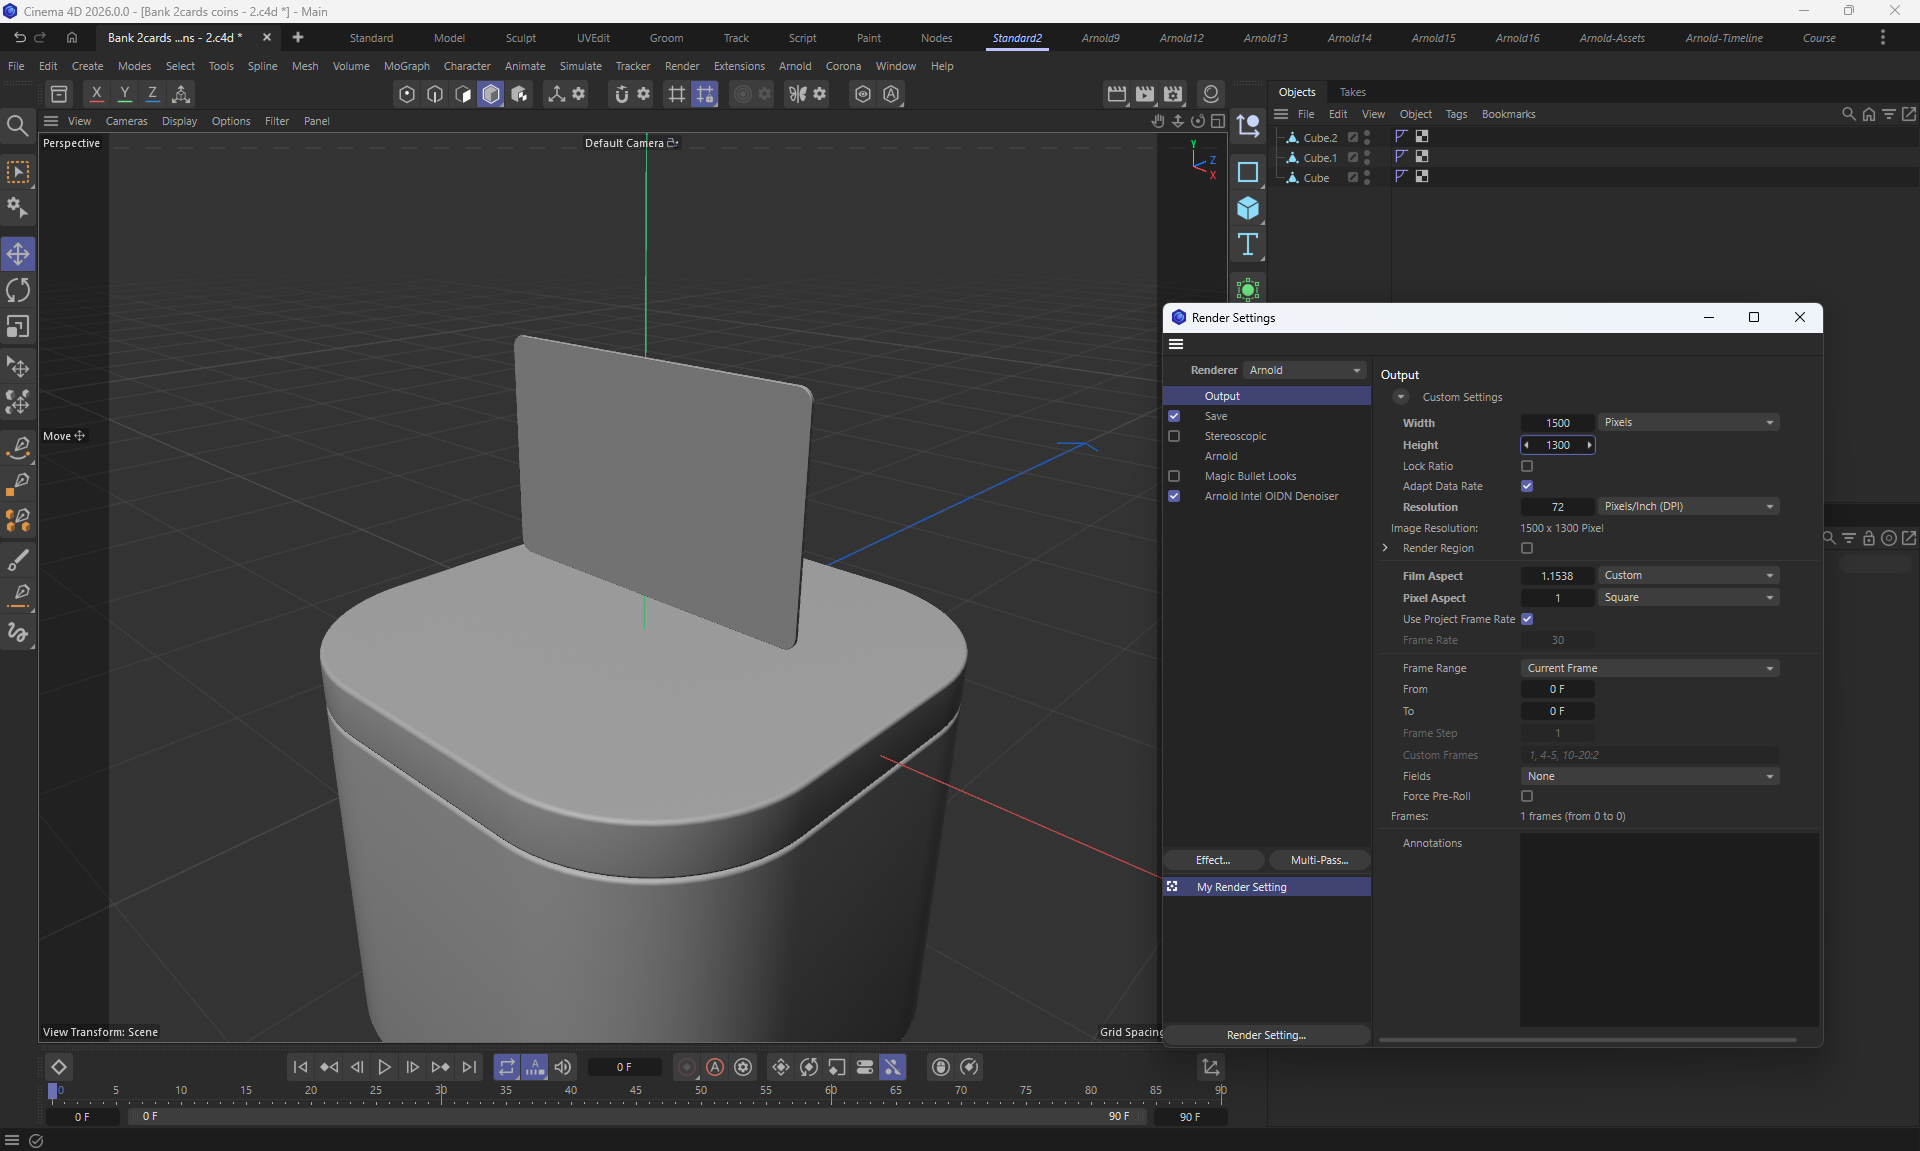Click the Record Active Objects button
The image size is (1920, 1151).
686,1067
